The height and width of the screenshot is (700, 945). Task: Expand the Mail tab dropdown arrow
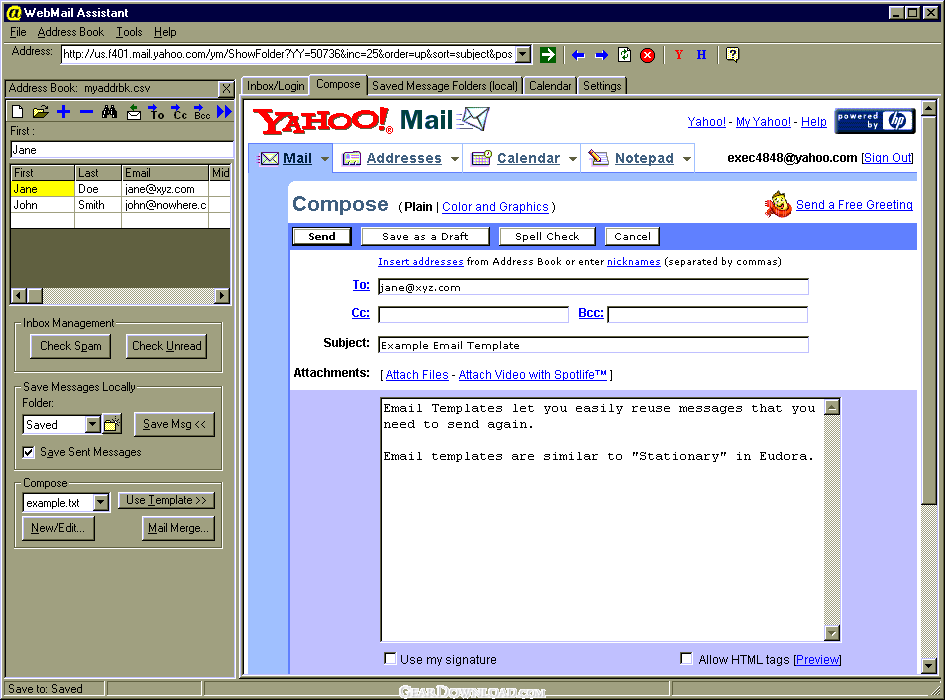[325, 159]
